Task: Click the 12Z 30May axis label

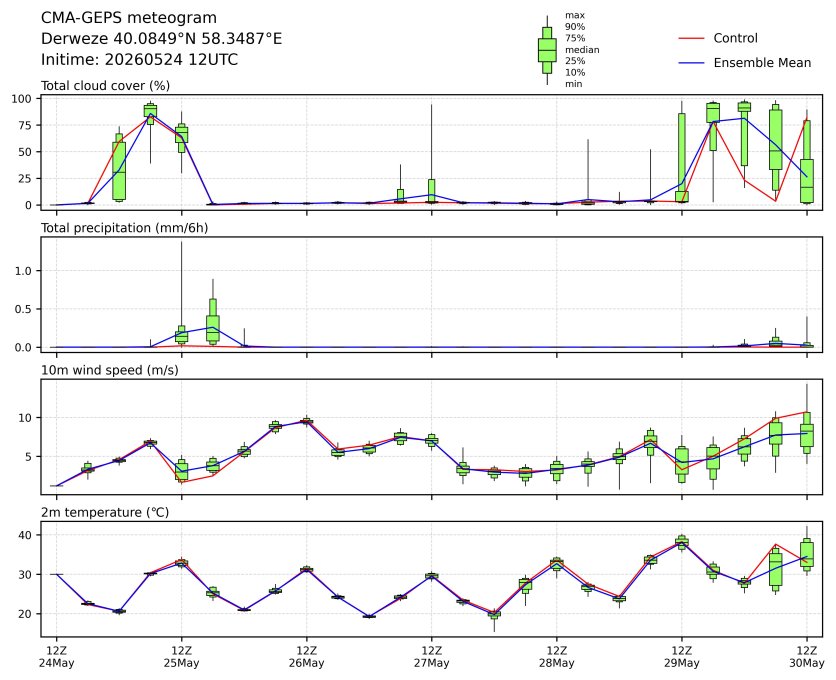Action: [807, 657]
